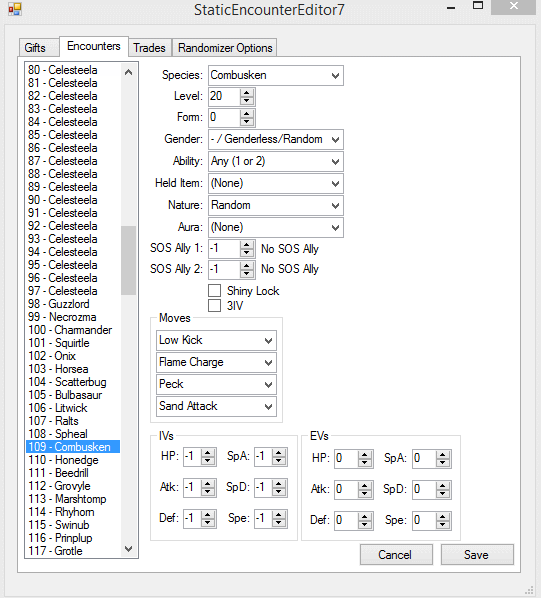Screen dimensions: 541x598
Task: Click the encounter list scrollbar thumb
Action: [128, 260]
